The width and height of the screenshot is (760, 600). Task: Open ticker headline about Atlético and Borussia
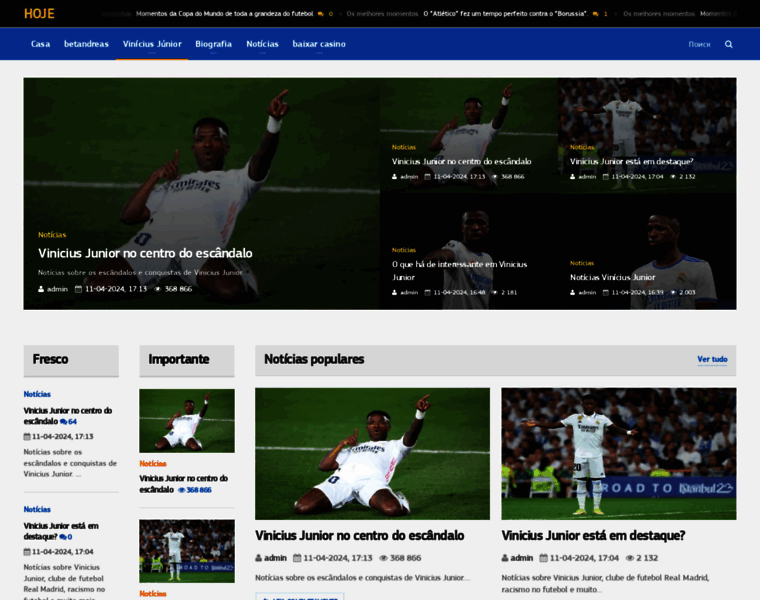tap(506, 14)
